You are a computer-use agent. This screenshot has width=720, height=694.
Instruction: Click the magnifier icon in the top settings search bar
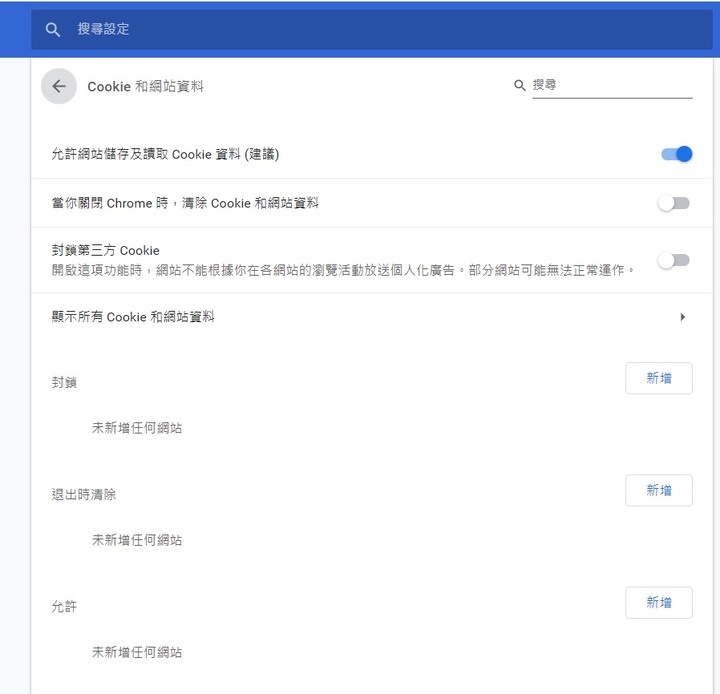53,29
